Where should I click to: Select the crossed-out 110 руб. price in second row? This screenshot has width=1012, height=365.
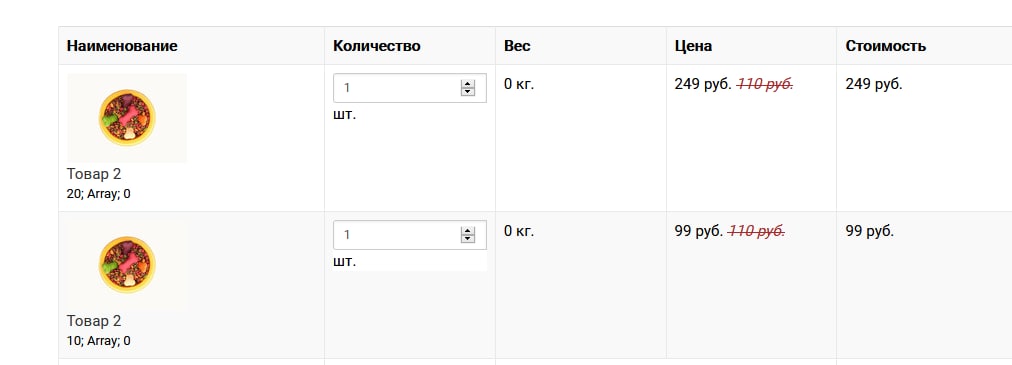pyautogui.click(x=756, y=231)
